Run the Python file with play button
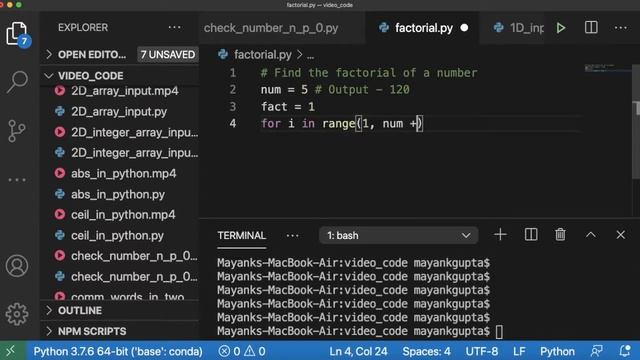This screenshot has width=640, height=360. (561, 28)
